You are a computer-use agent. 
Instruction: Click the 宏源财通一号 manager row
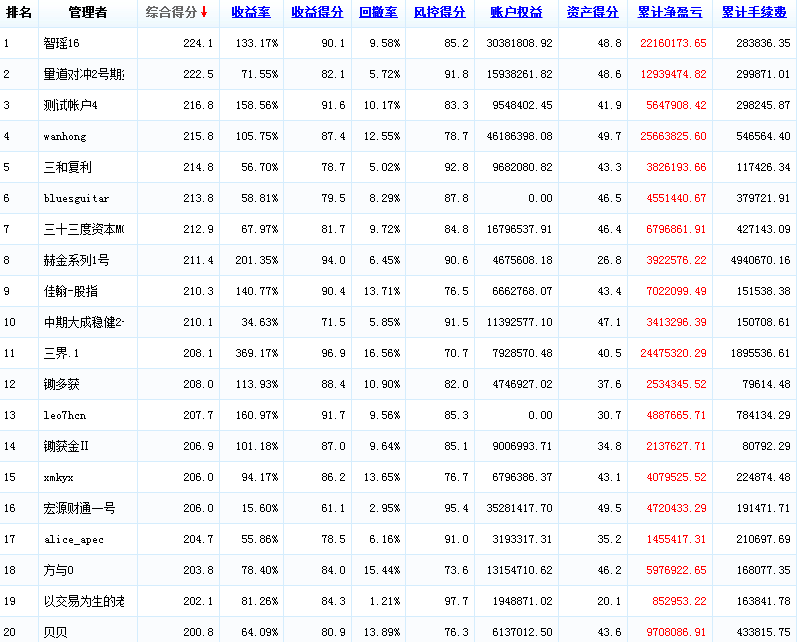click(x=79, y=508)
